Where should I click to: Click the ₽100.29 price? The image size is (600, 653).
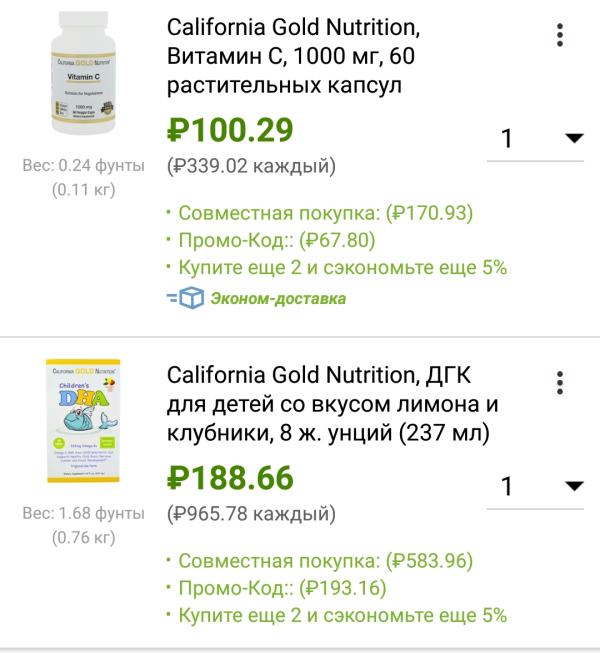point(230,130)
